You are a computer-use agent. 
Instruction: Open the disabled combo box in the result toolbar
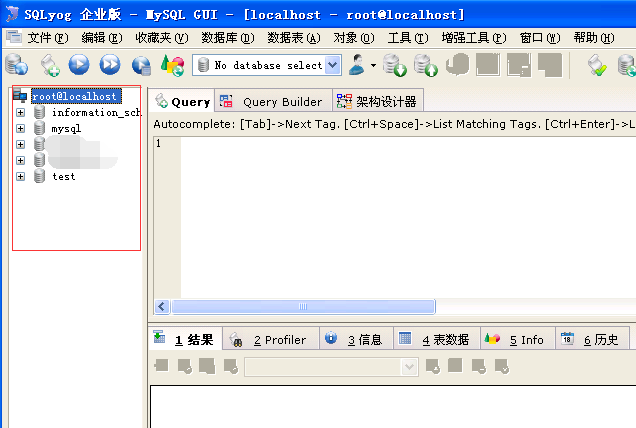331,367
